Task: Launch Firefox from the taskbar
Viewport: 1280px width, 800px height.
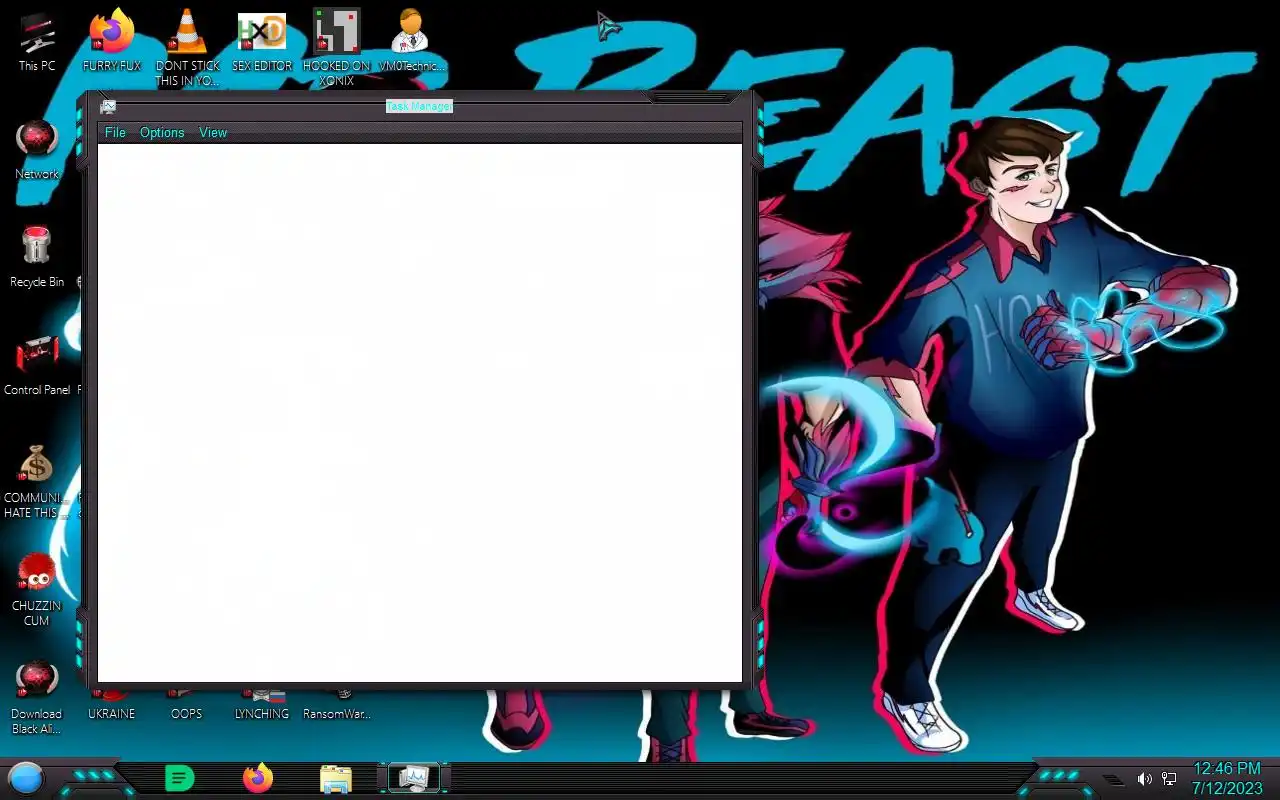Action: coord(258,778)
